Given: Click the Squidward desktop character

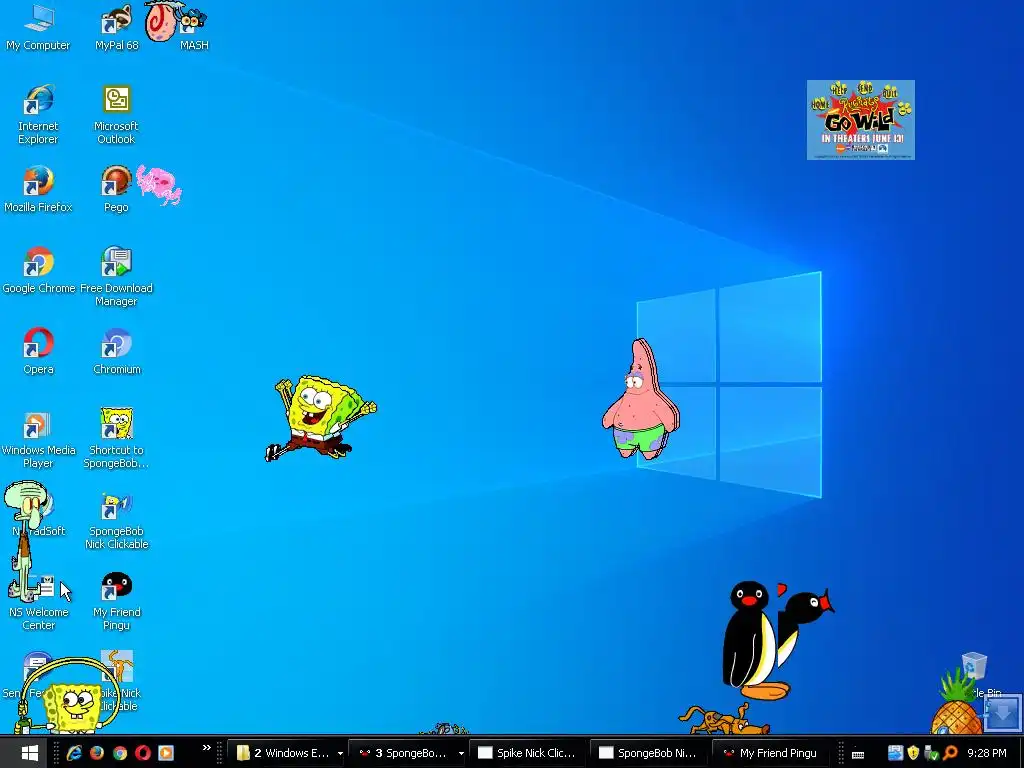Looking at the screenshot, I should click(25, 541).
